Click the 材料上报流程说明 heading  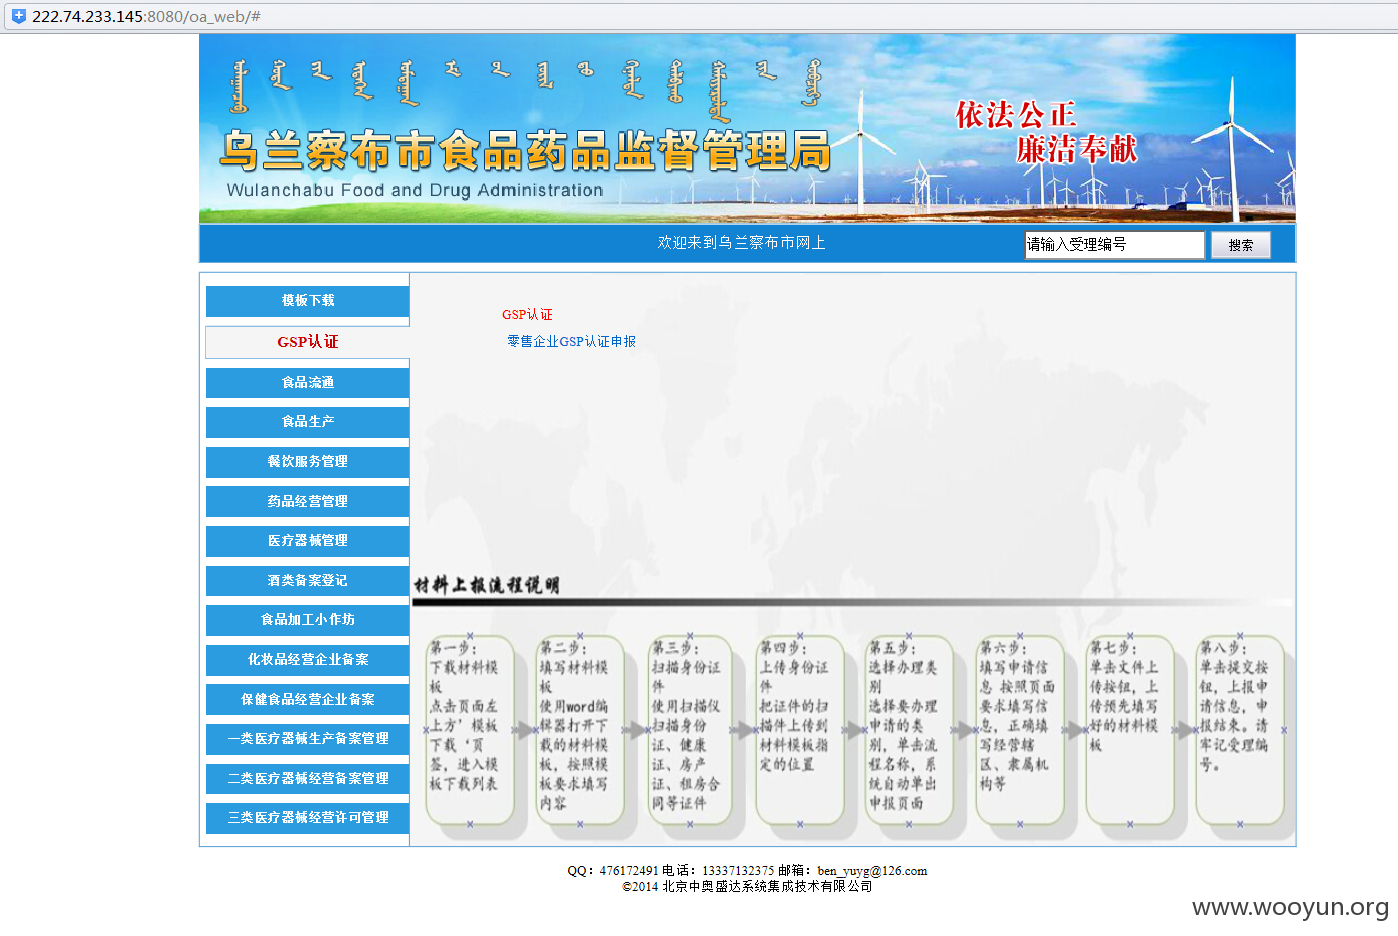[x=487, y=585]
